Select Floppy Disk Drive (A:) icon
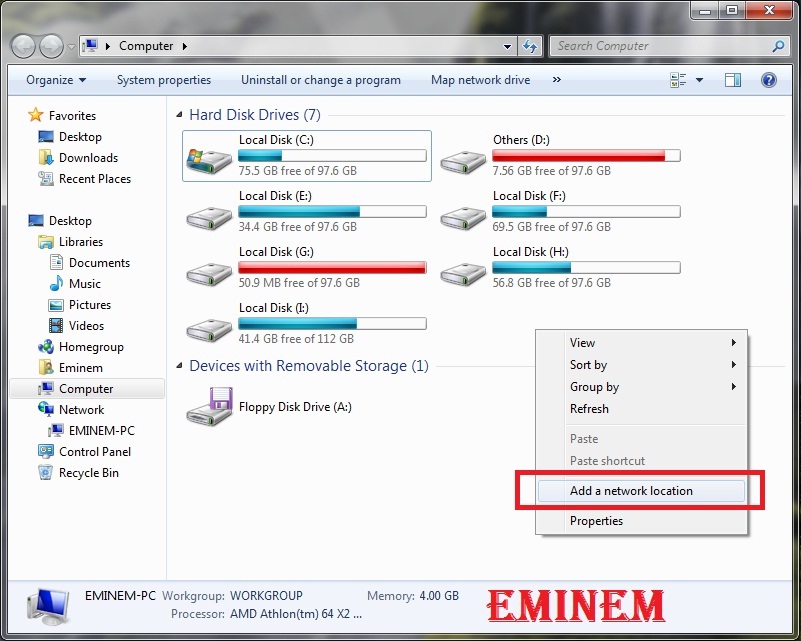This screenshot has height=641, width=801. (x=210, y=406)
